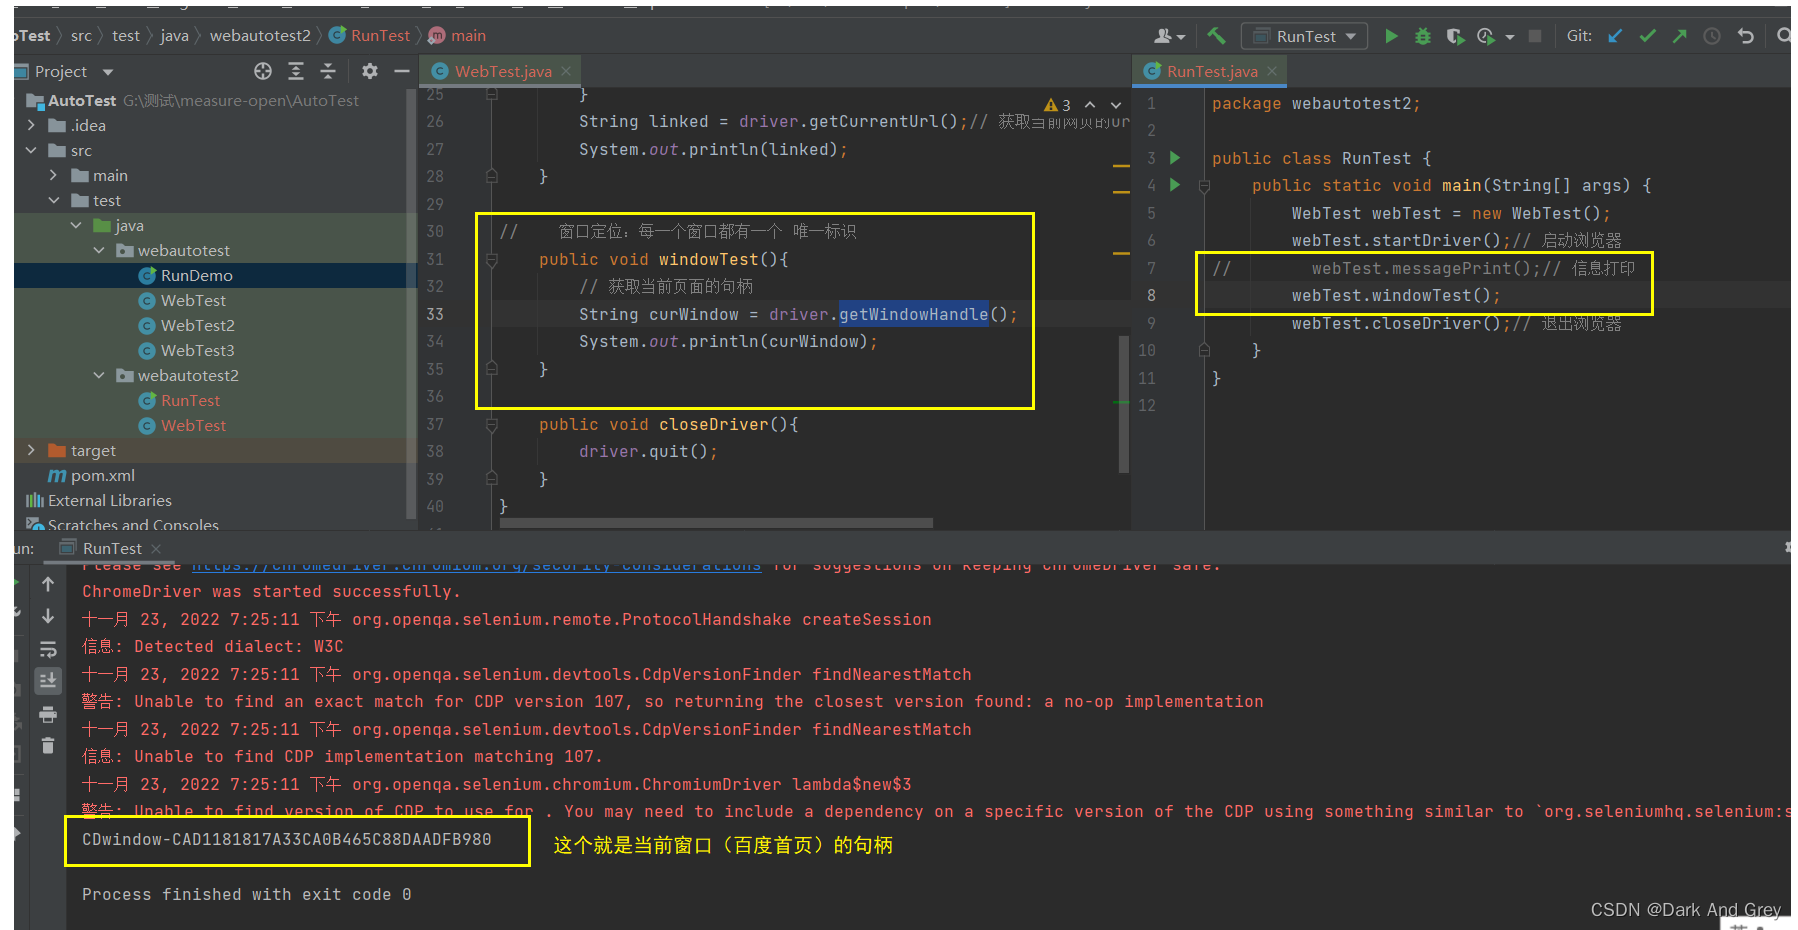The height and width of the screenshot is (930, 1798).
Task: Click the java breadcrumb in the navigation bar
Action: click(x=174, y=36)
